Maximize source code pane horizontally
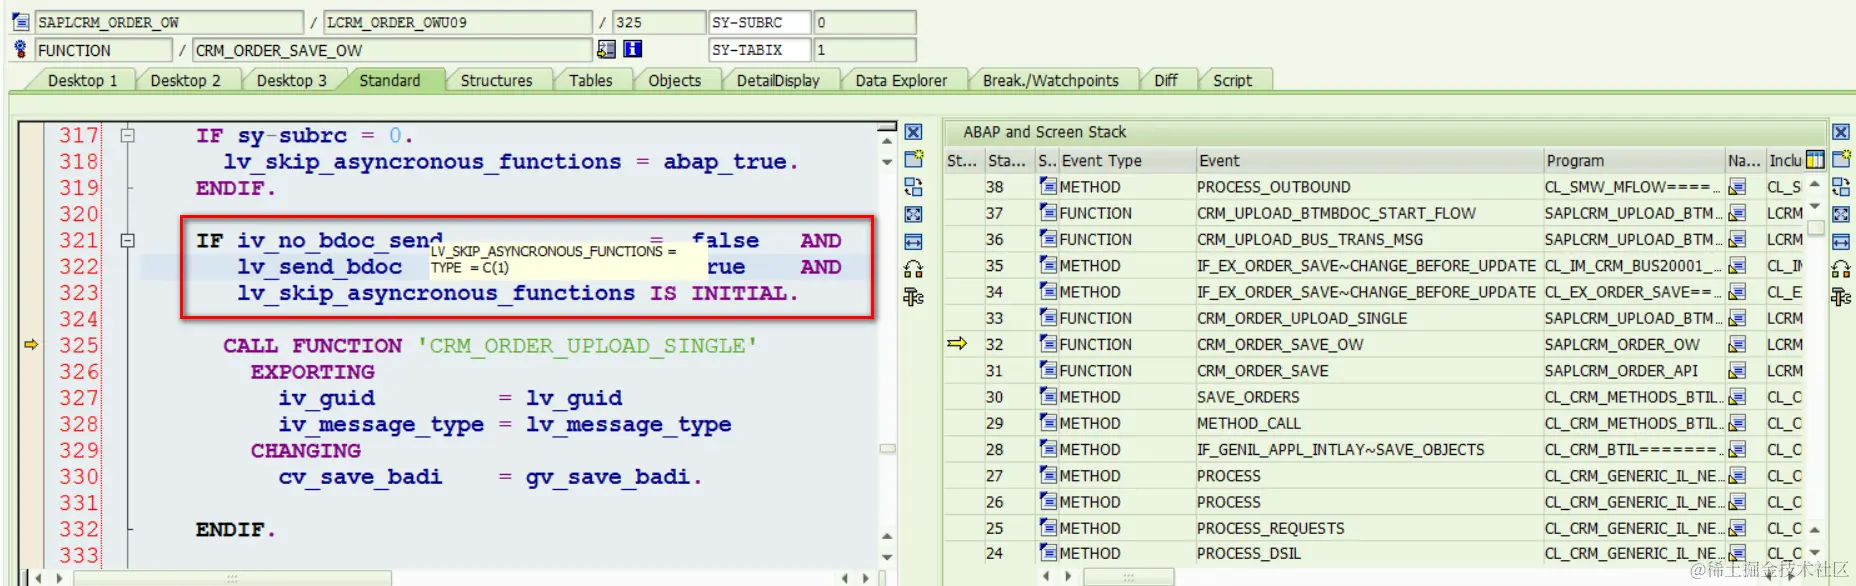1856x586 pixels. coord(913,242)
